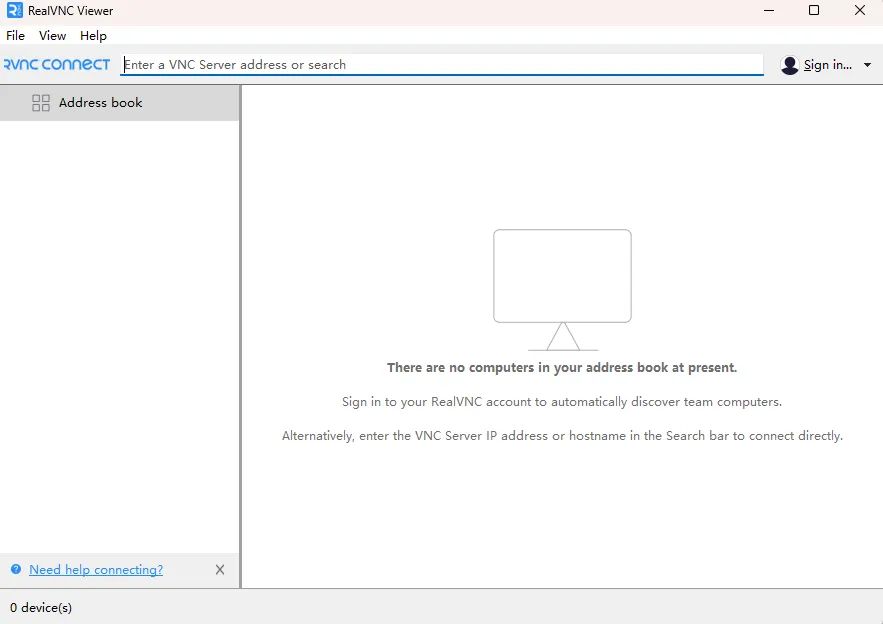
Task: Close the RealVNC Viewer window
Action: [860, 11]
